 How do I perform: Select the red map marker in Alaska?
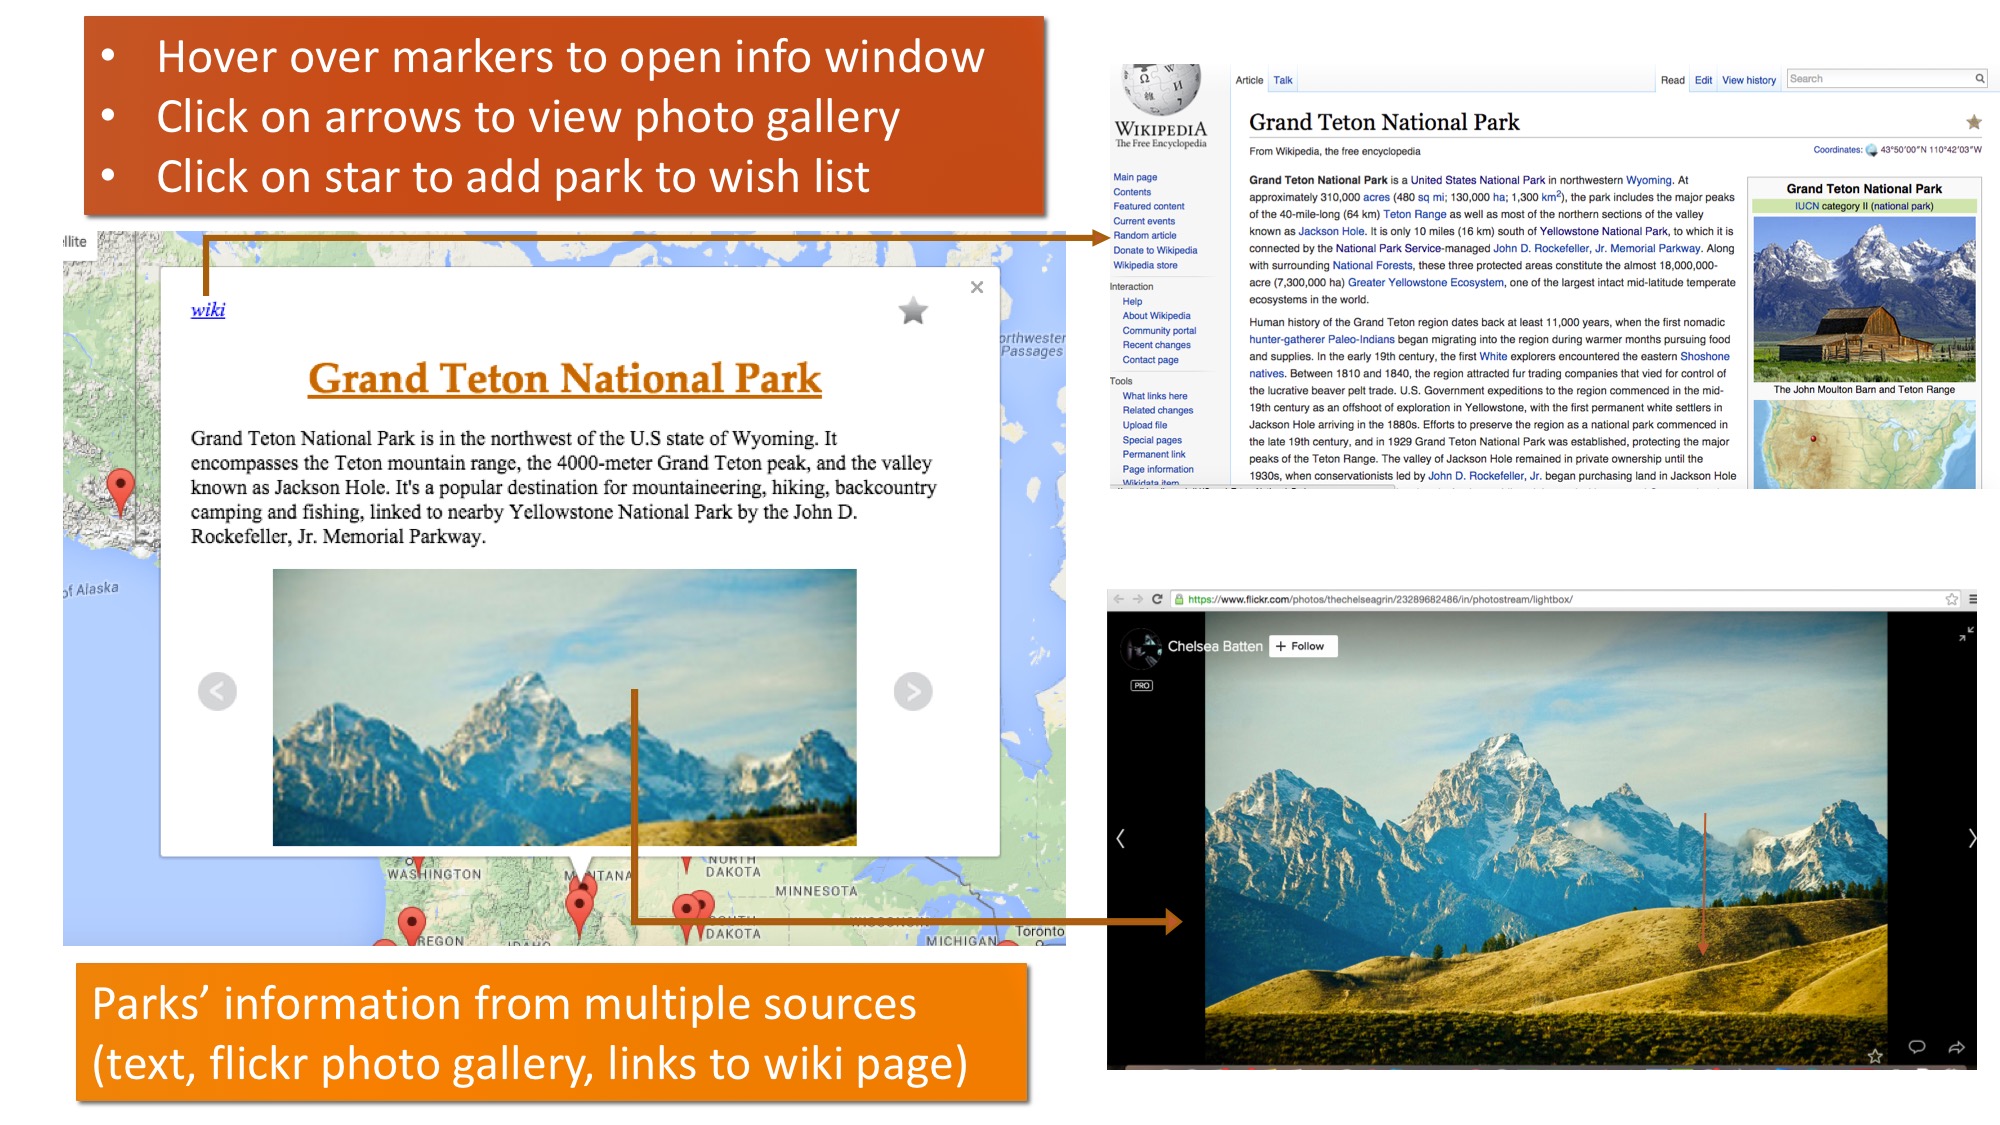tap(121, 492)
